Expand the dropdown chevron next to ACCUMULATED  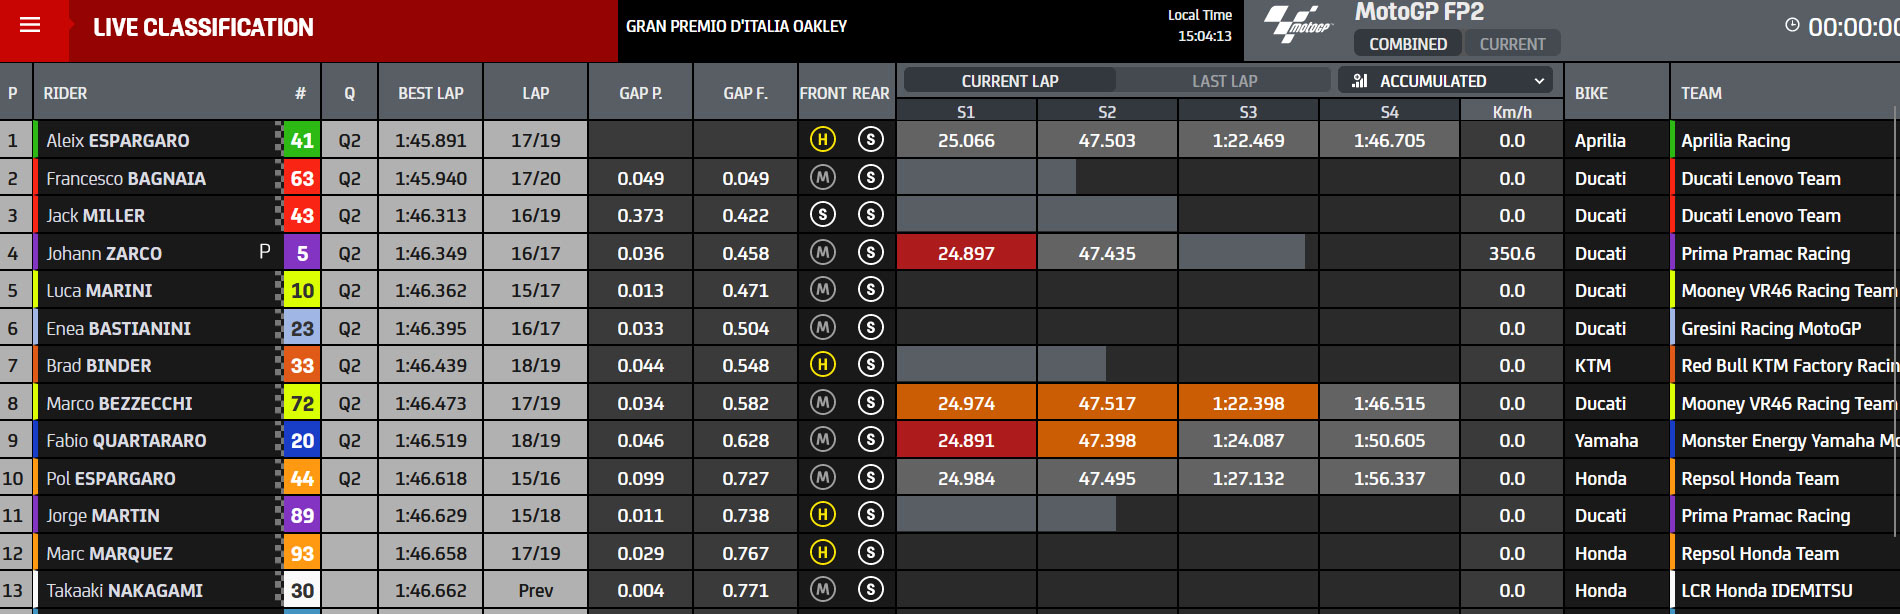pyautogui.click(x=1538, y=80)
